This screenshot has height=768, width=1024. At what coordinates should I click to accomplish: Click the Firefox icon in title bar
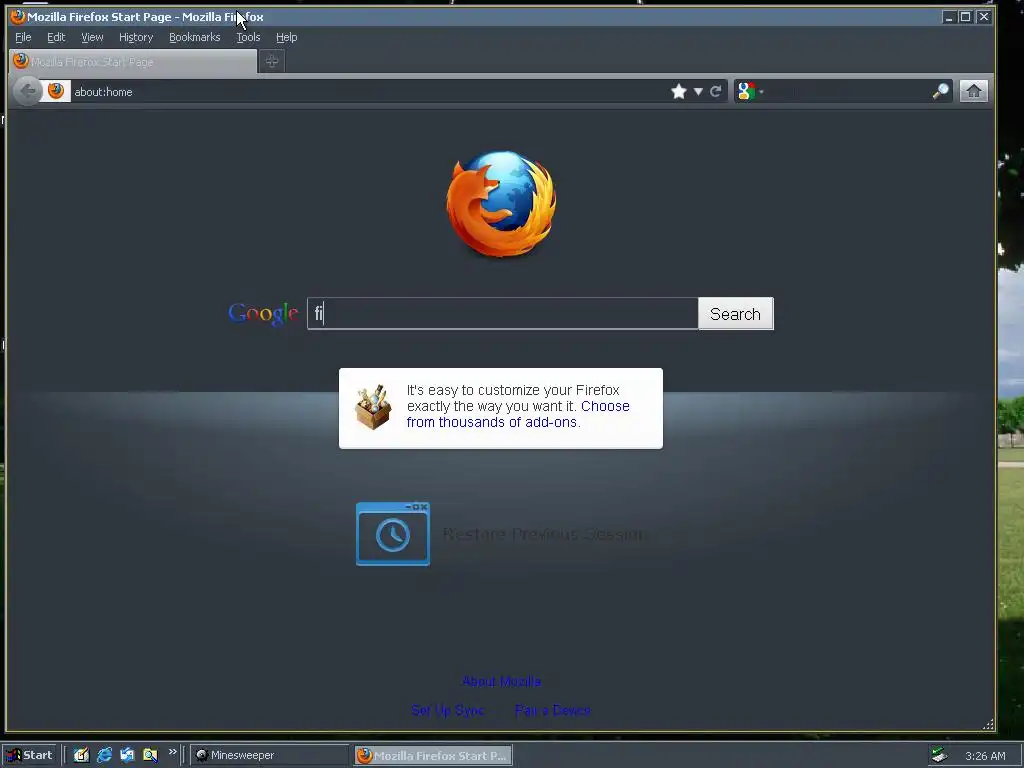pos(18,16)
